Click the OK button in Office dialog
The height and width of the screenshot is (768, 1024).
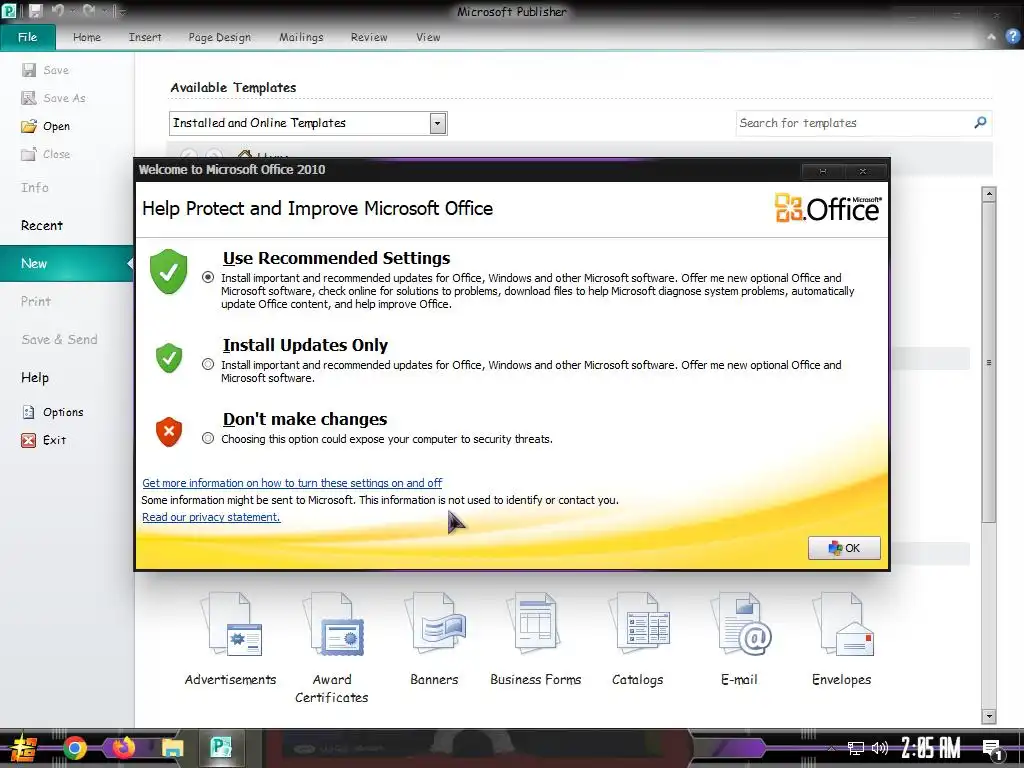coord(844,548)
